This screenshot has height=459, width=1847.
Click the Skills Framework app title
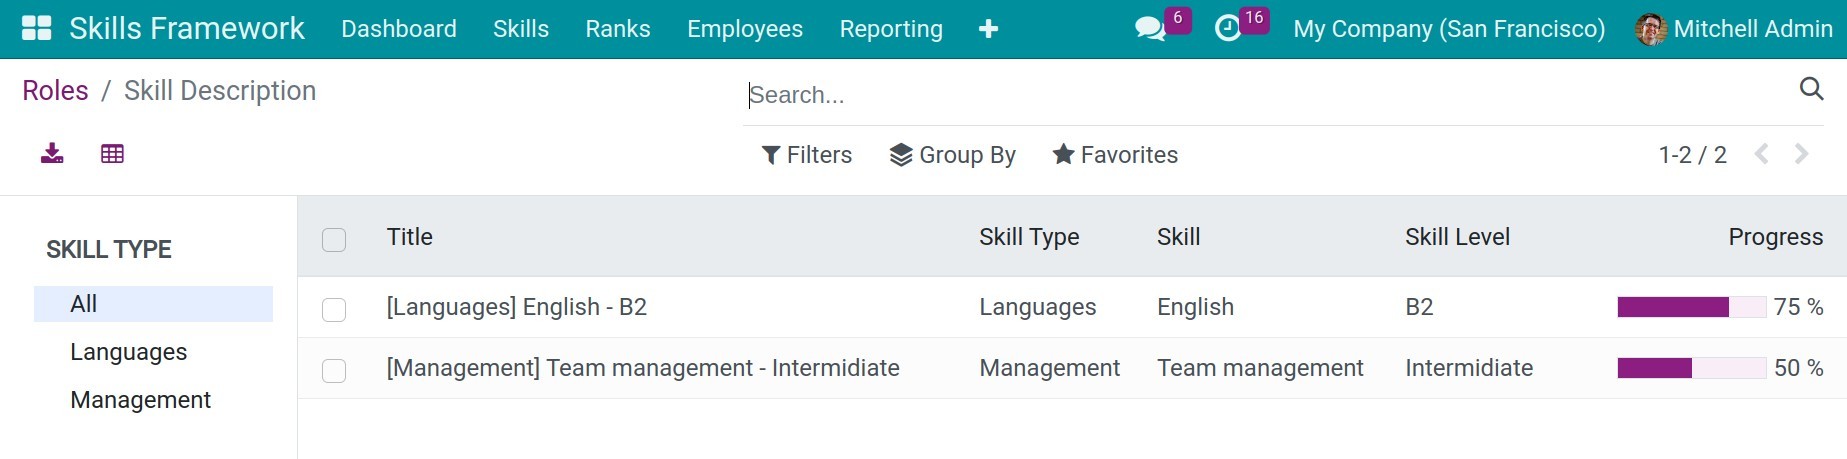pos(187,28)
